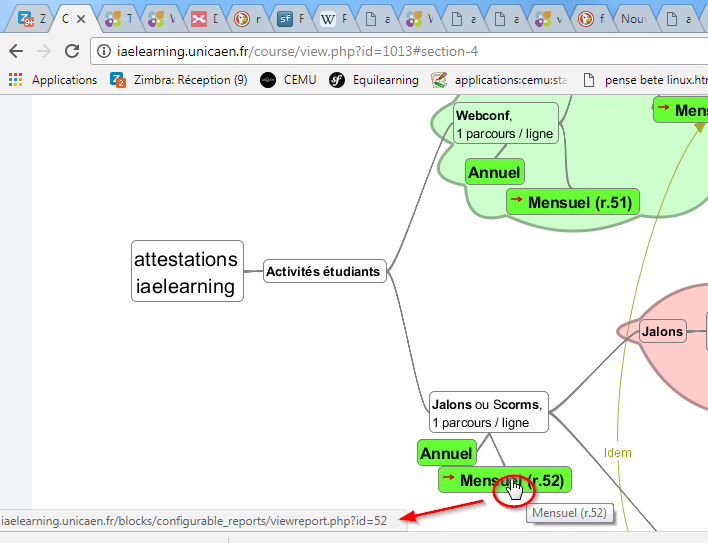This screenshot has height=543, width=708.
Task: Close the active browser tab
Action: click(x=81, y=18)
